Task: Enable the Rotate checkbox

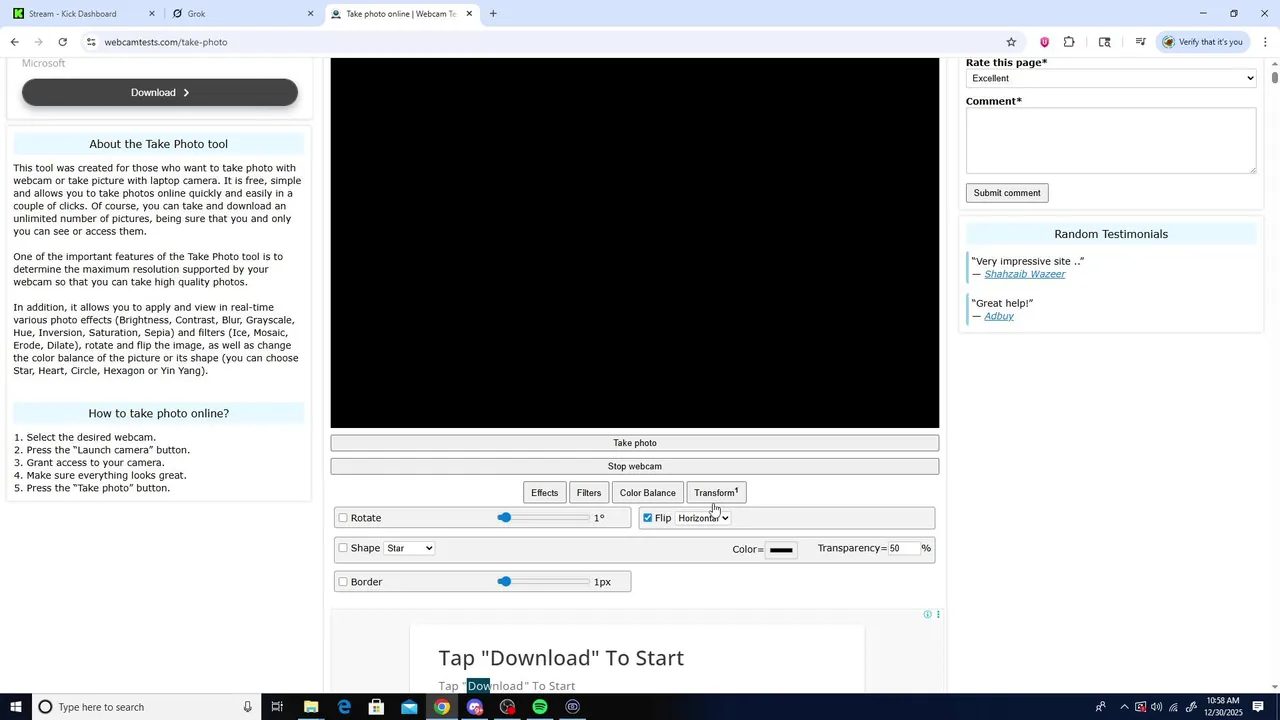Action: click(343, 518)
